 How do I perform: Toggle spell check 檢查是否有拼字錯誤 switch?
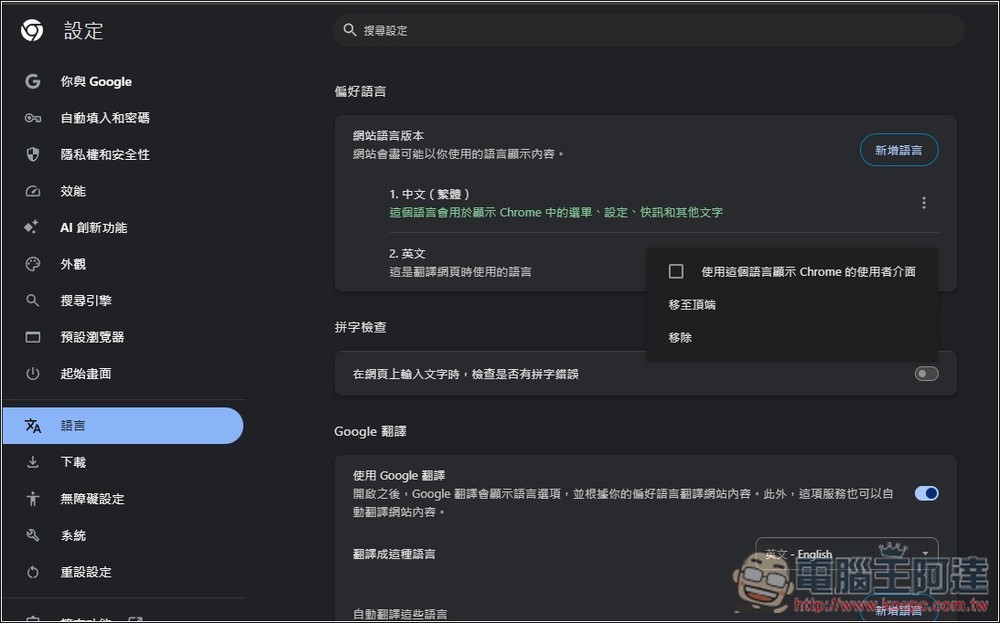[926, 374]
